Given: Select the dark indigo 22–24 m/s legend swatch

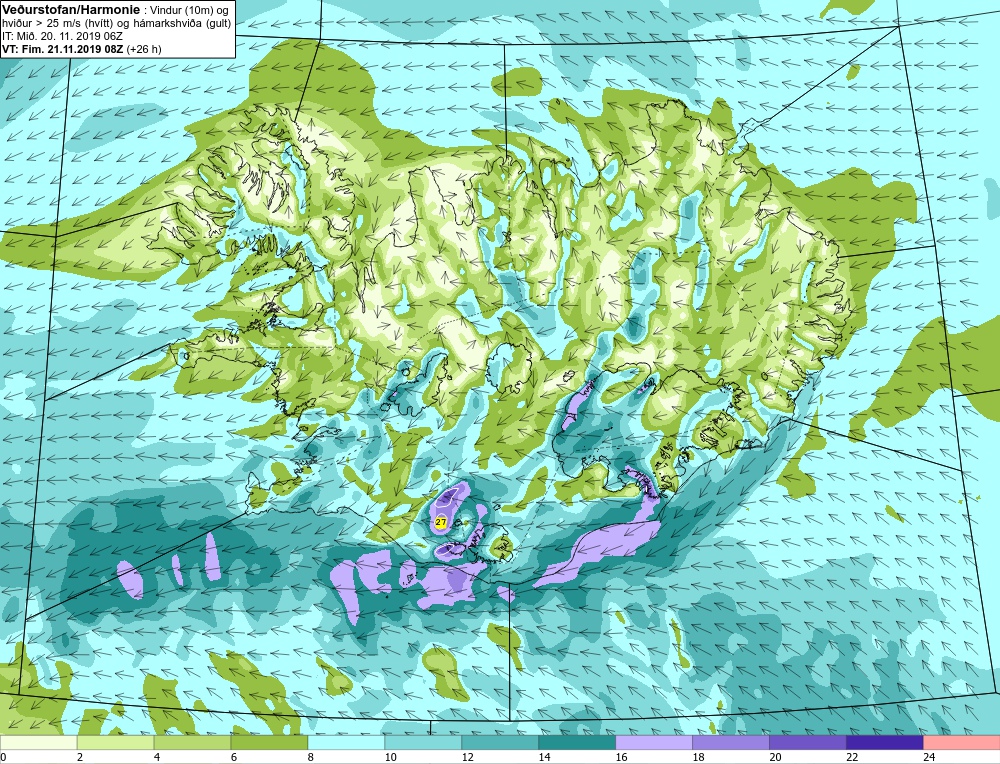Looking at the screenshot, I should [885, 743].
